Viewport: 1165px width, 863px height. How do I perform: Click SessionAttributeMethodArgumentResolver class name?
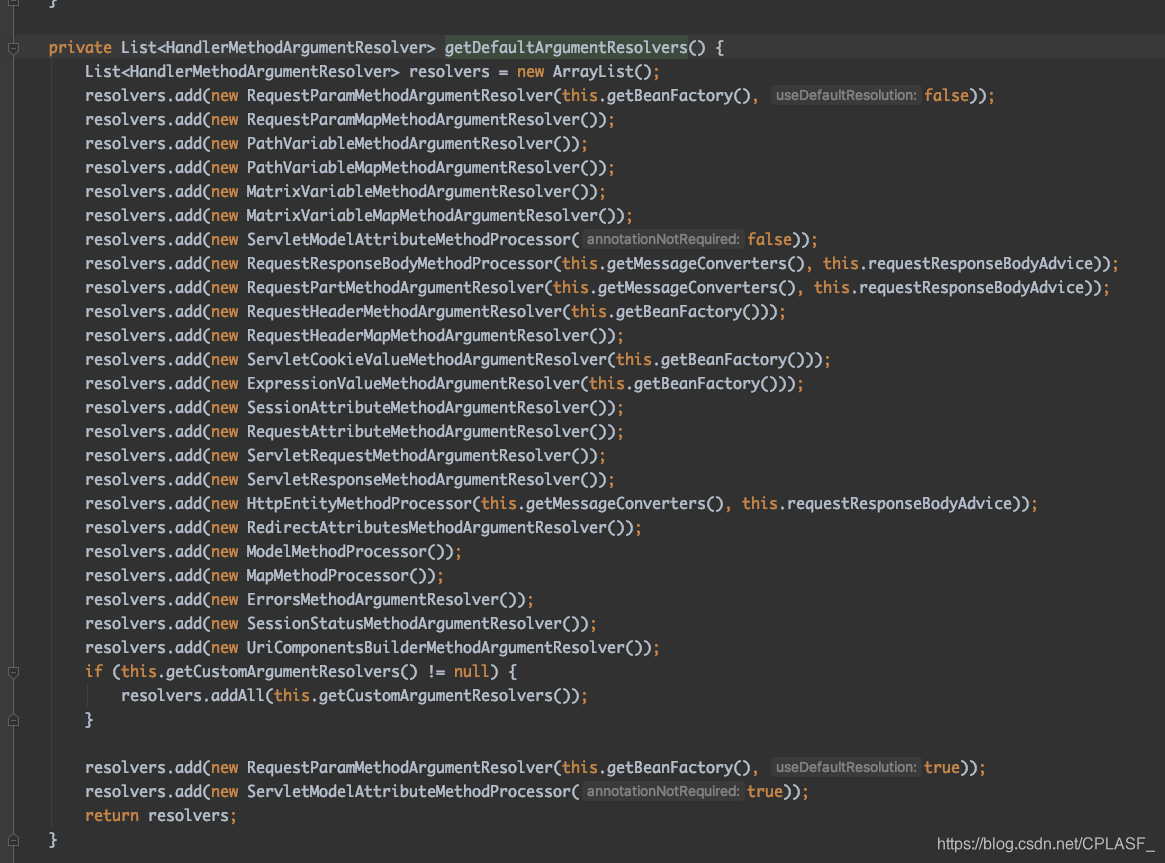(418, 408)
